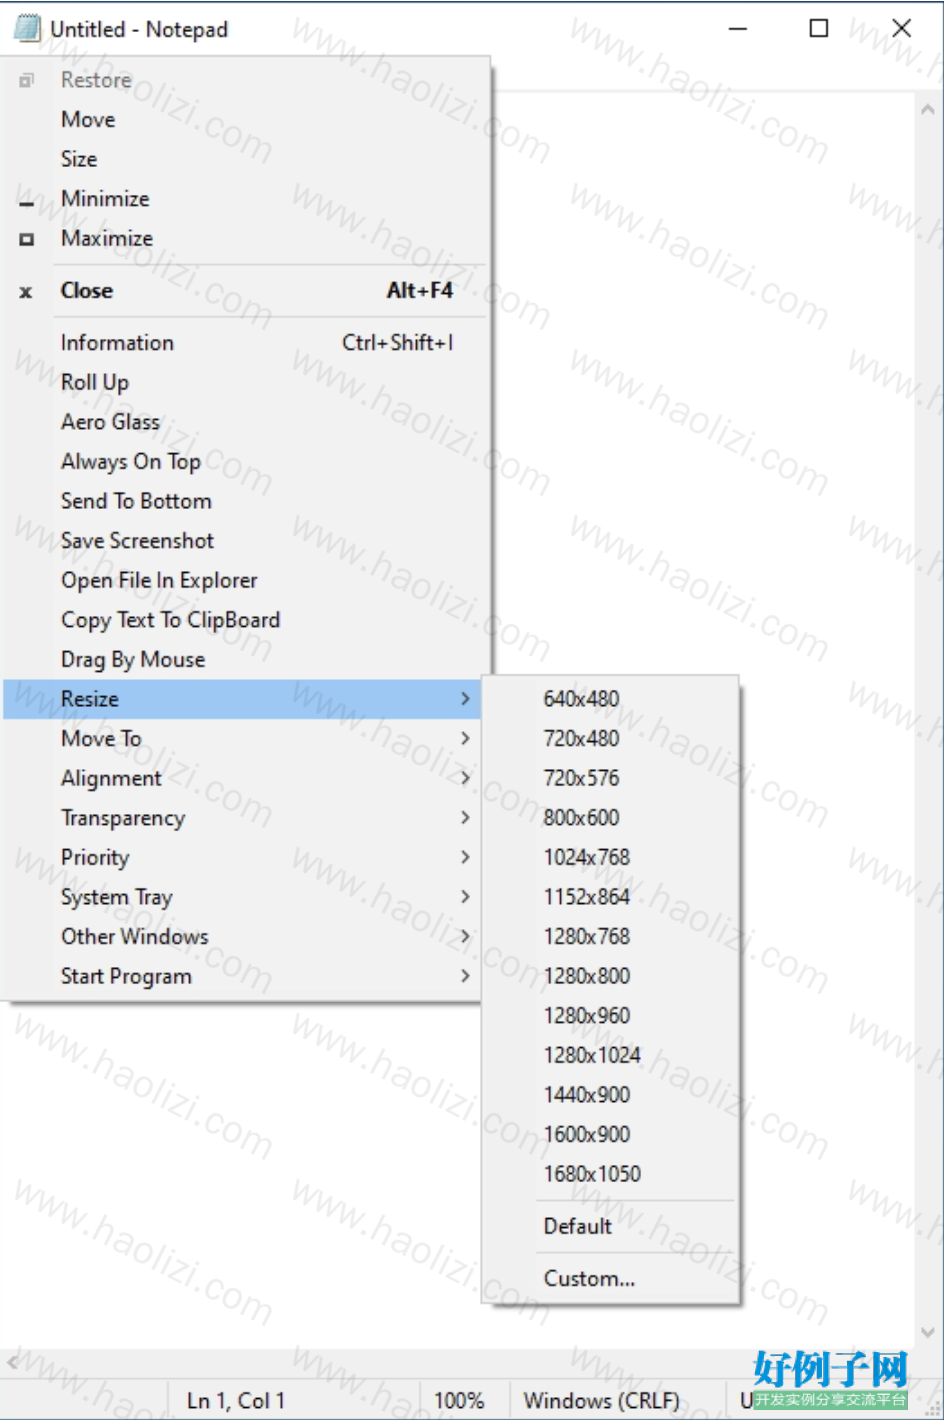Screen dimensions: 944x1420
Task: Open the Resize submenu
Action: pos(243,699)
